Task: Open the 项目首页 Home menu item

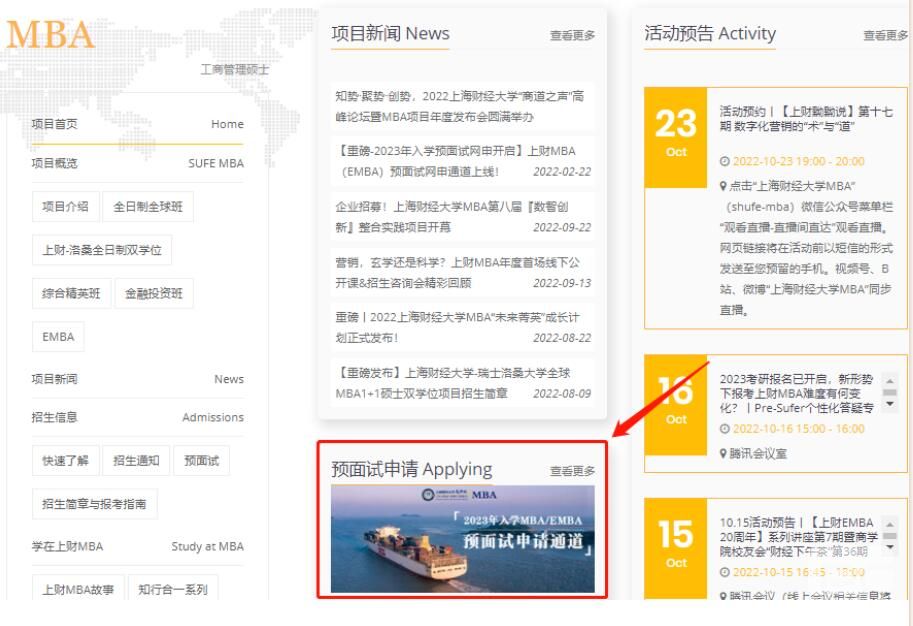Action: (x=137, y=124)
